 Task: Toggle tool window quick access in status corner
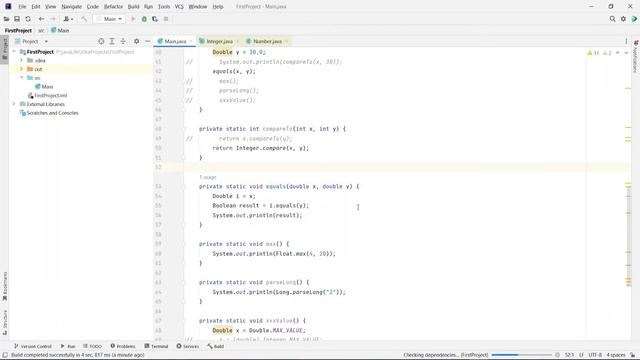click(5, 355)
